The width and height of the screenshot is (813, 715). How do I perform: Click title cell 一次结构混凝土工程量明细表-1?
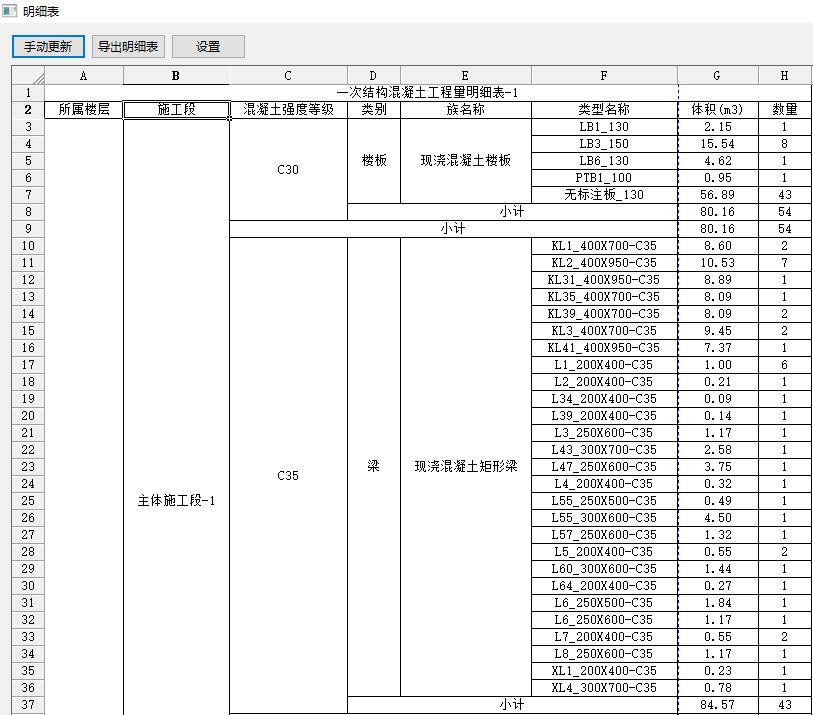(428, 93)
